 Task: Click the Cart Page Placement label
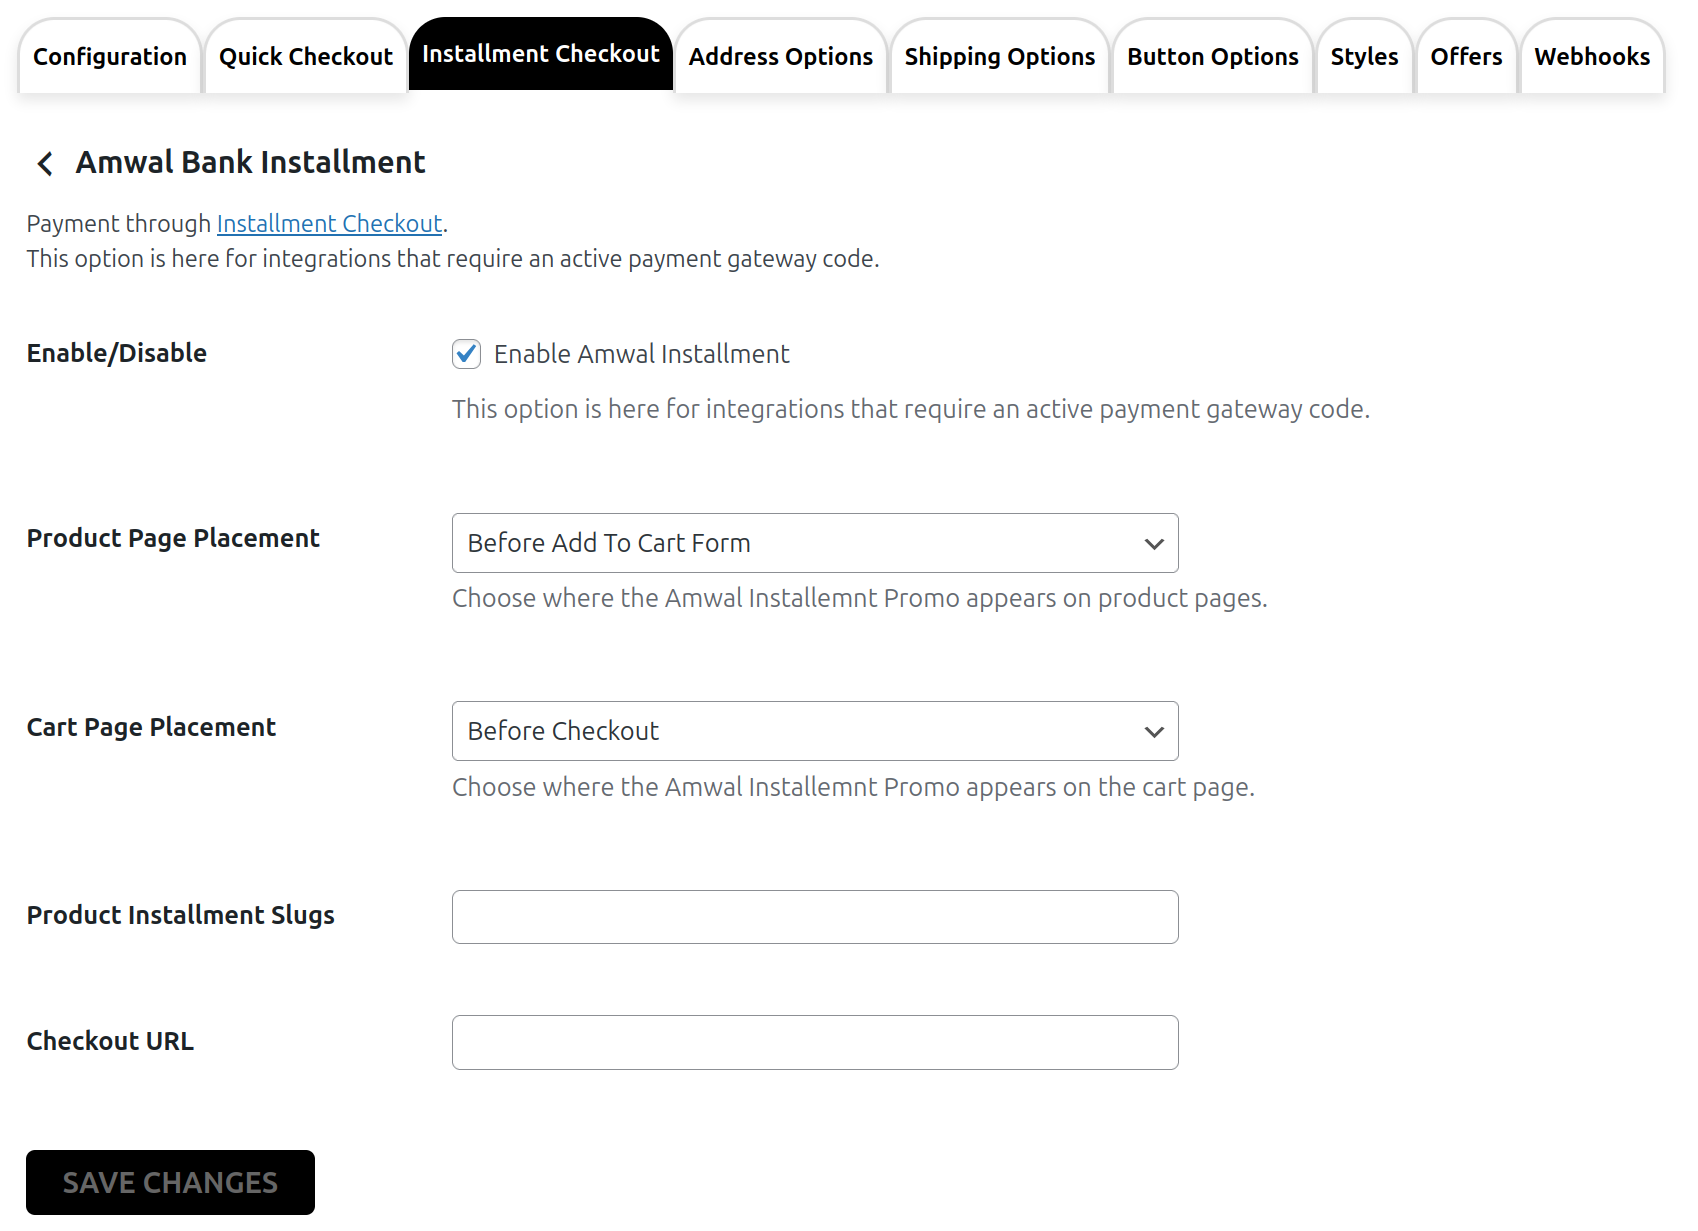(151, 727)
